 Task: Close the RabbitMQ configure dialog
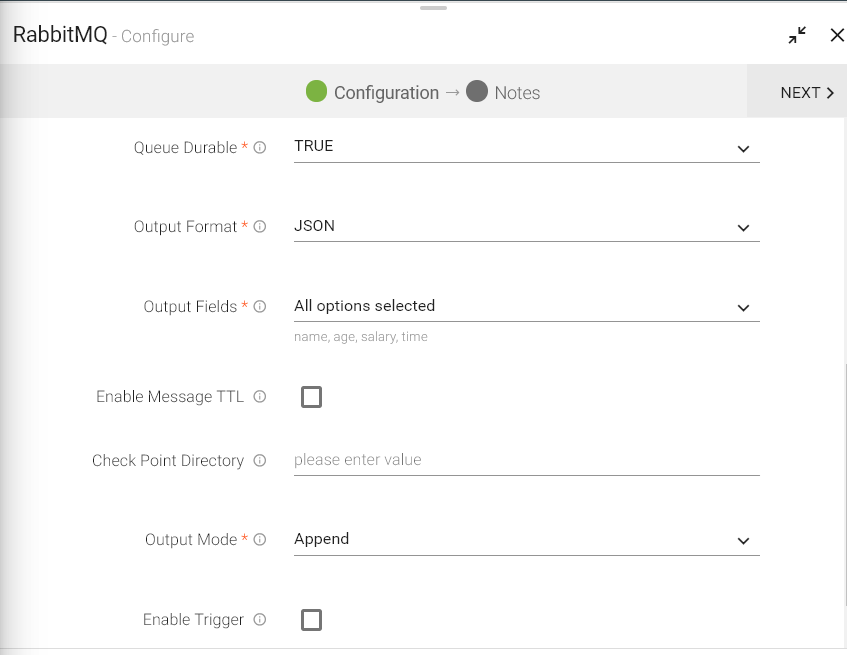point(837,35)
